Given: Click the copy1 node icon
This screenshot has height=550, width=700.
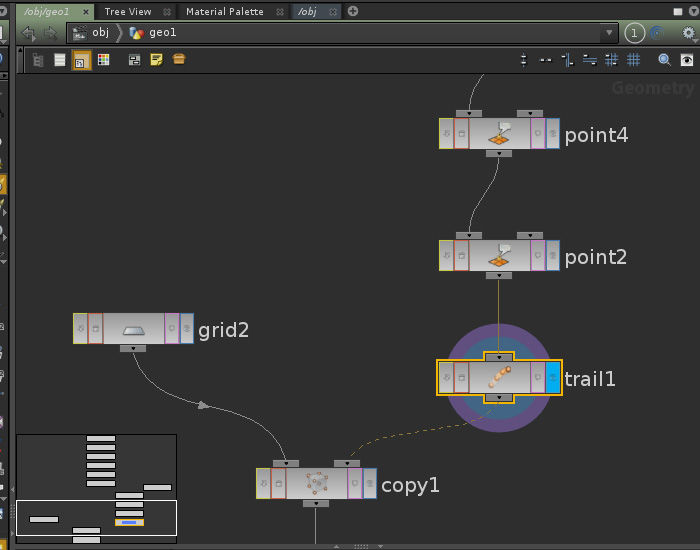Looking at the screenshot, I should pos(316,484).
